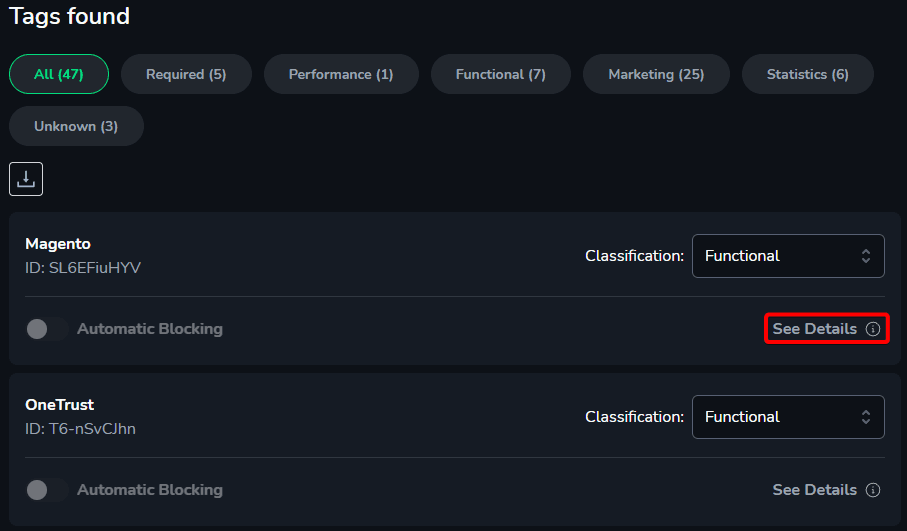This screenshot has width=907, height=531.
Task: Filter by Marketing (25) tags
Action: [x=657, y=74]
